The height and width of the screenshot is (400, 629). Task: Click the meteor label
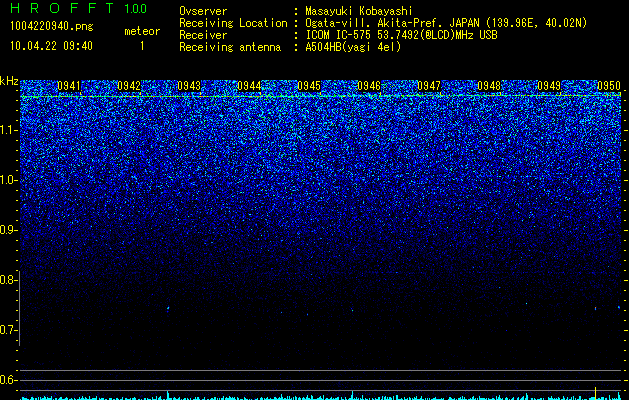142,31
